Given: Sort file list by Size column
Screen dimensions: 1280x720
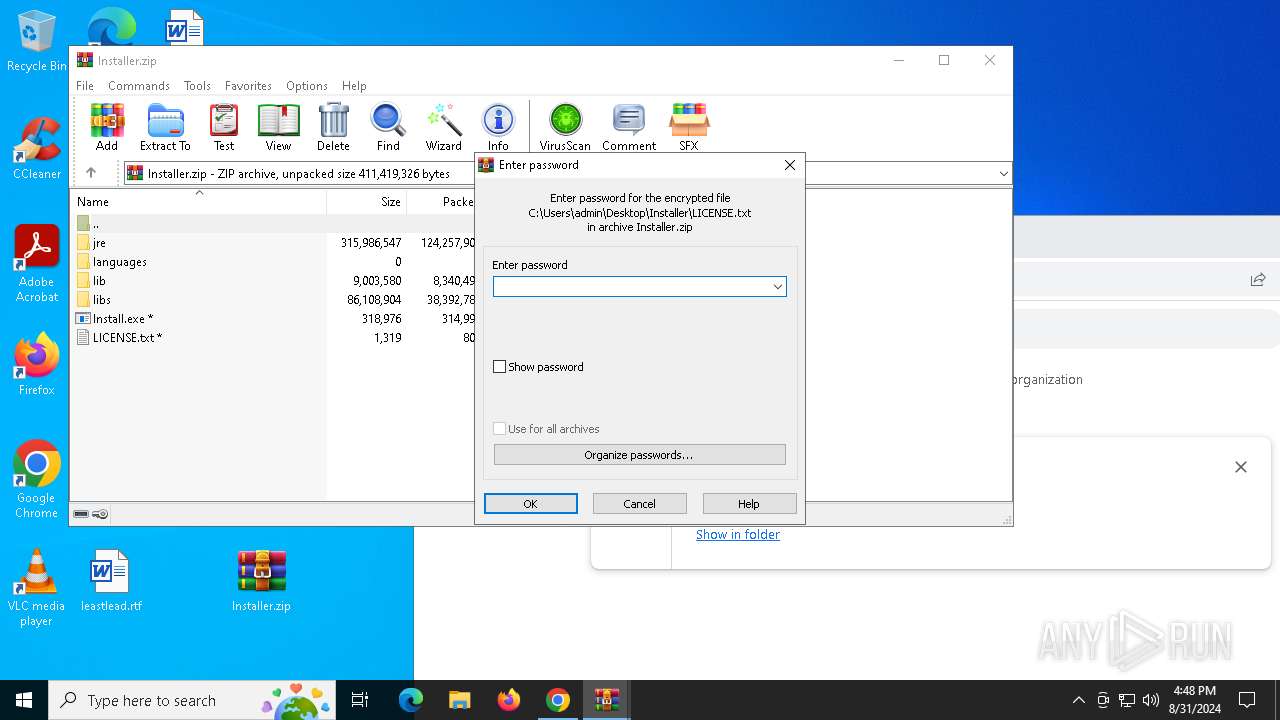Looking at the screenshot, I should coord(366,201).
